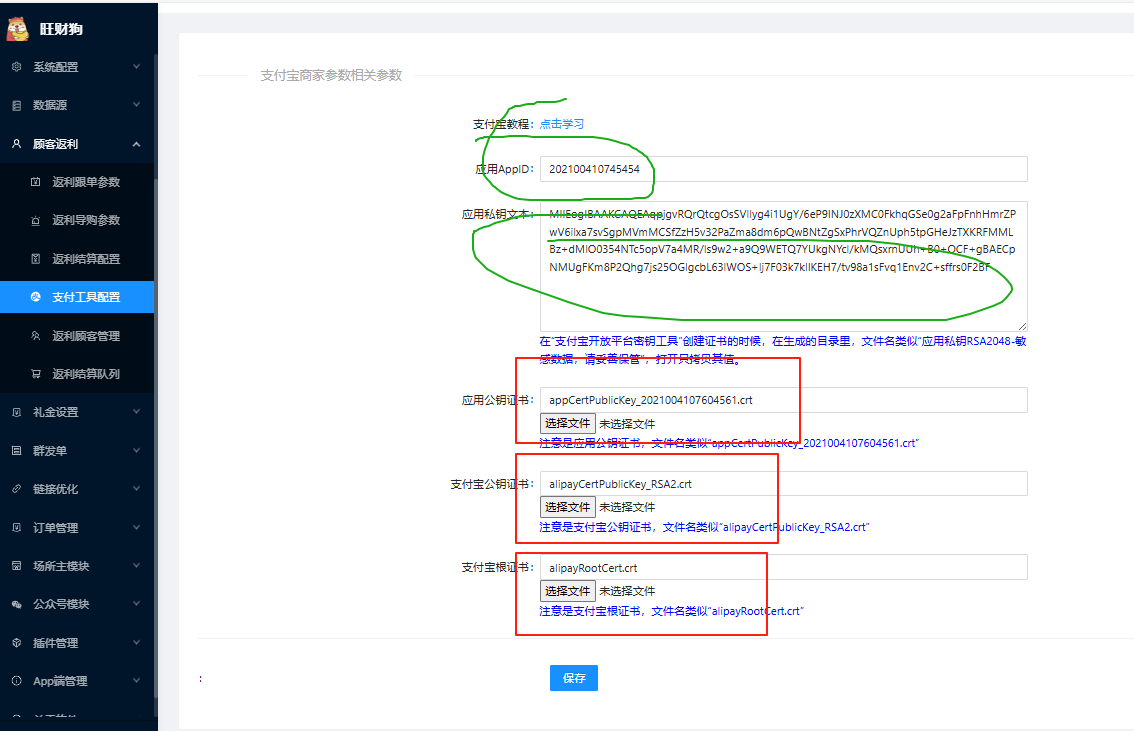The image size is (1134, 731).
Task: Click the 应用AppID input field
Action: (783, 169)
